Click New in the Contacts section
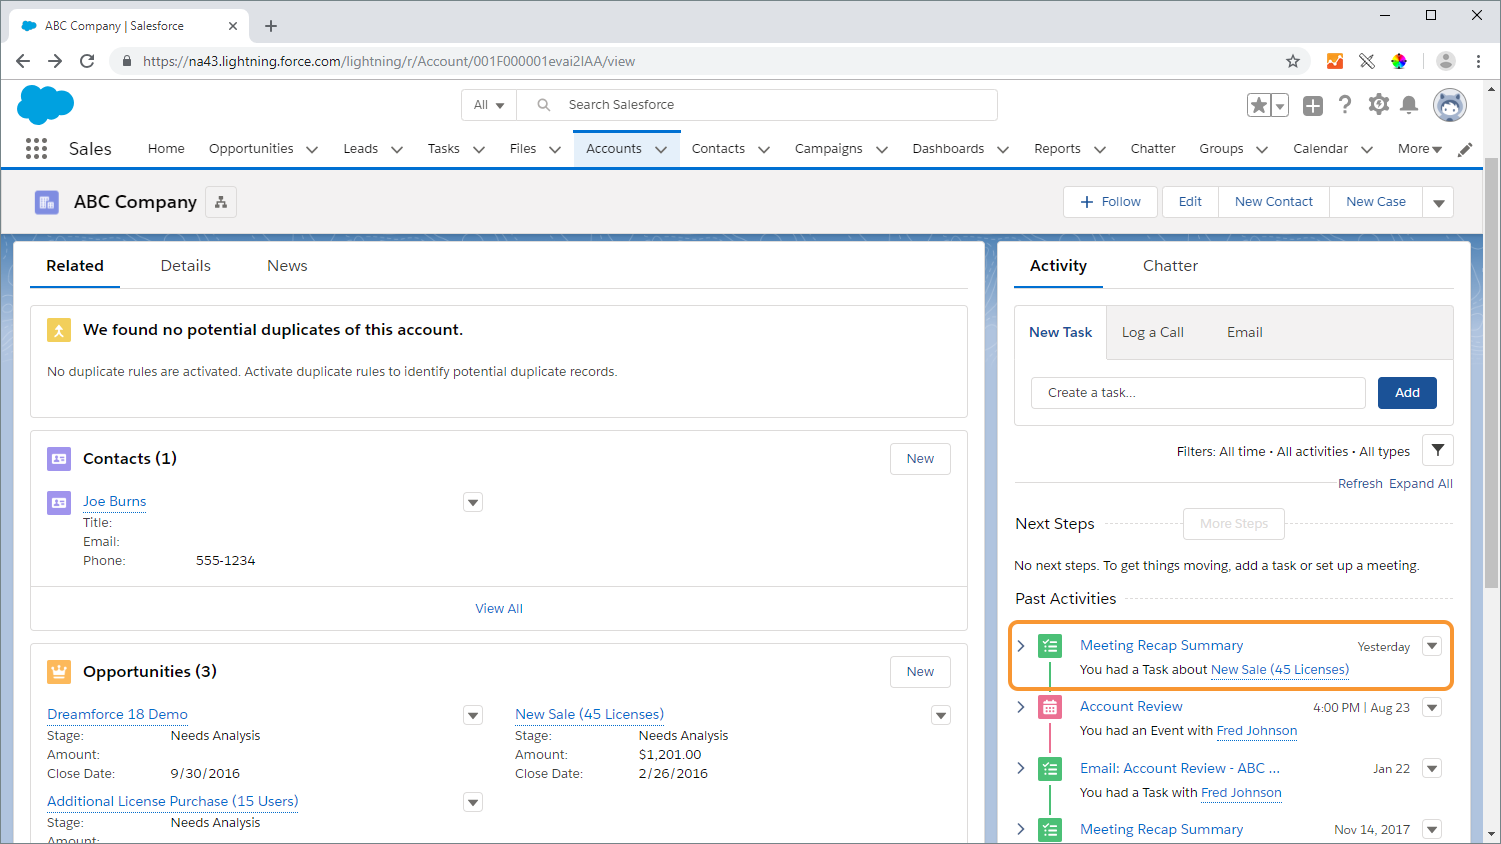 [920, 459]
